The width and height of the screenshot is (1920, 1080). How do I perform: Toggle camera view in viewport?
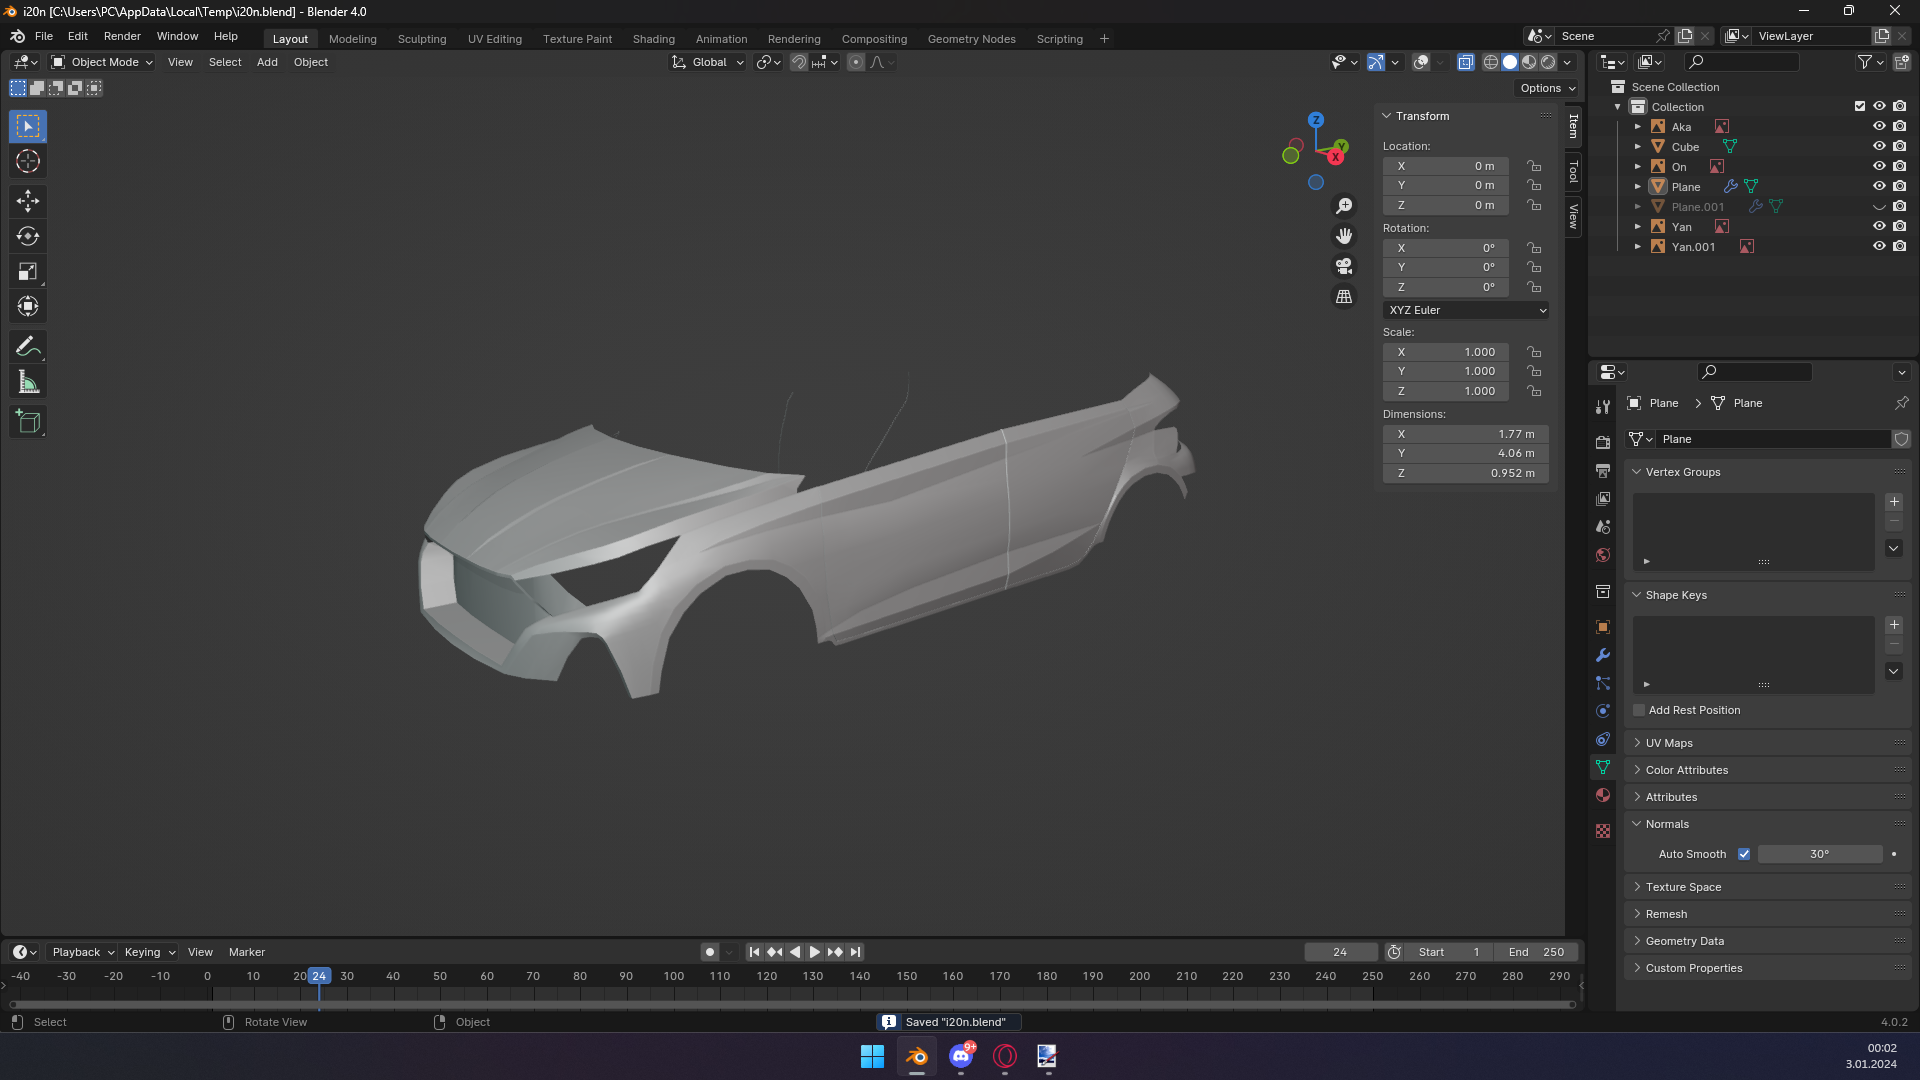(x=1344, y=266)
